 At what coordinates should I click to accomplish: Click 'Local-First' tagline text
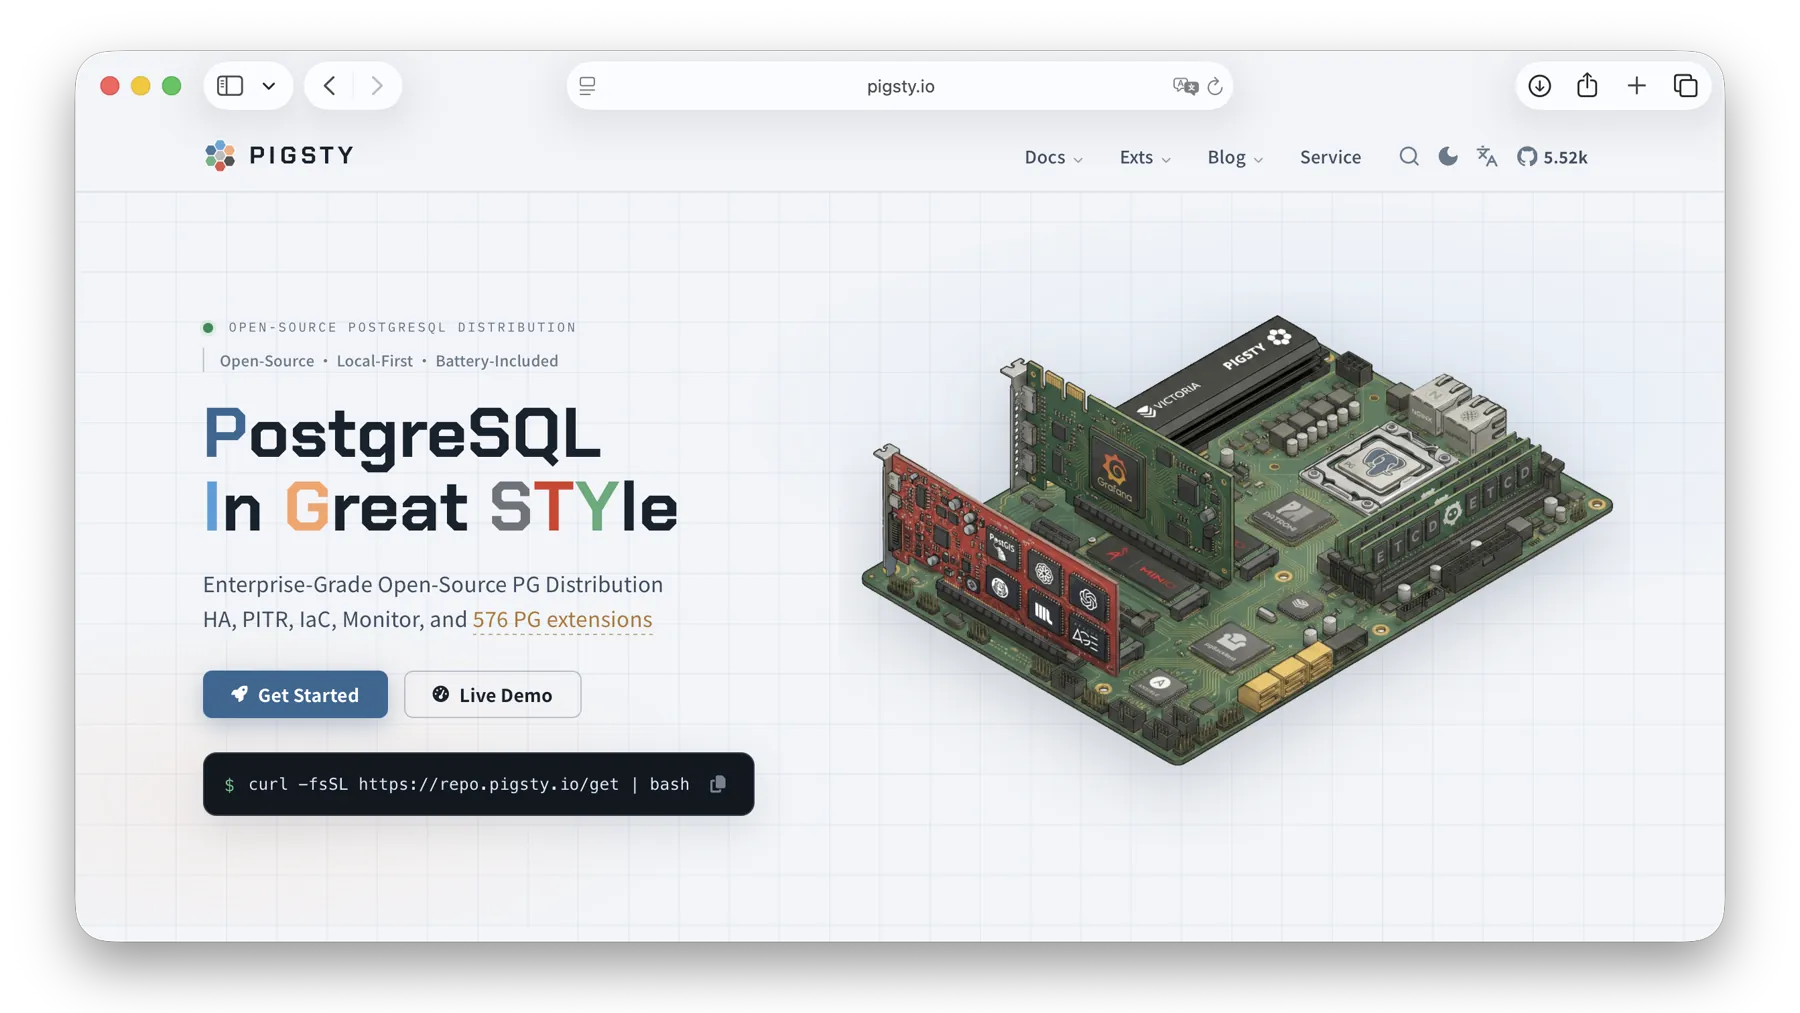375,361
